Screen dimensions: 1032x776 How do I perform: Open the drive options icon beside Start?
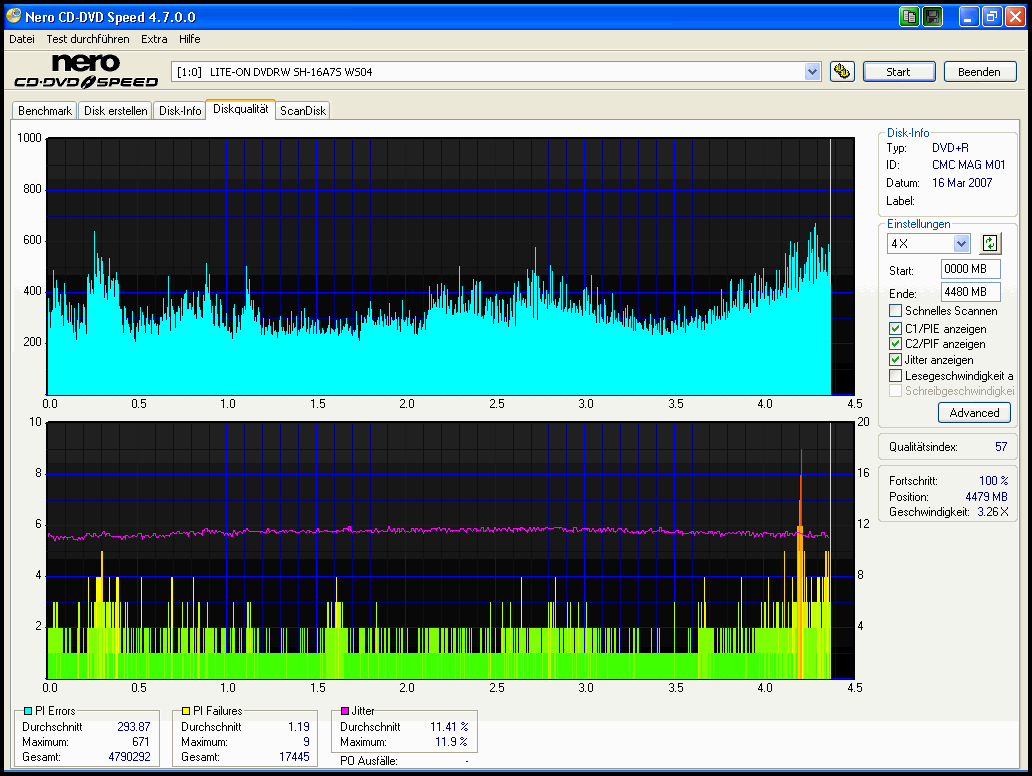(x=842, y=71)
